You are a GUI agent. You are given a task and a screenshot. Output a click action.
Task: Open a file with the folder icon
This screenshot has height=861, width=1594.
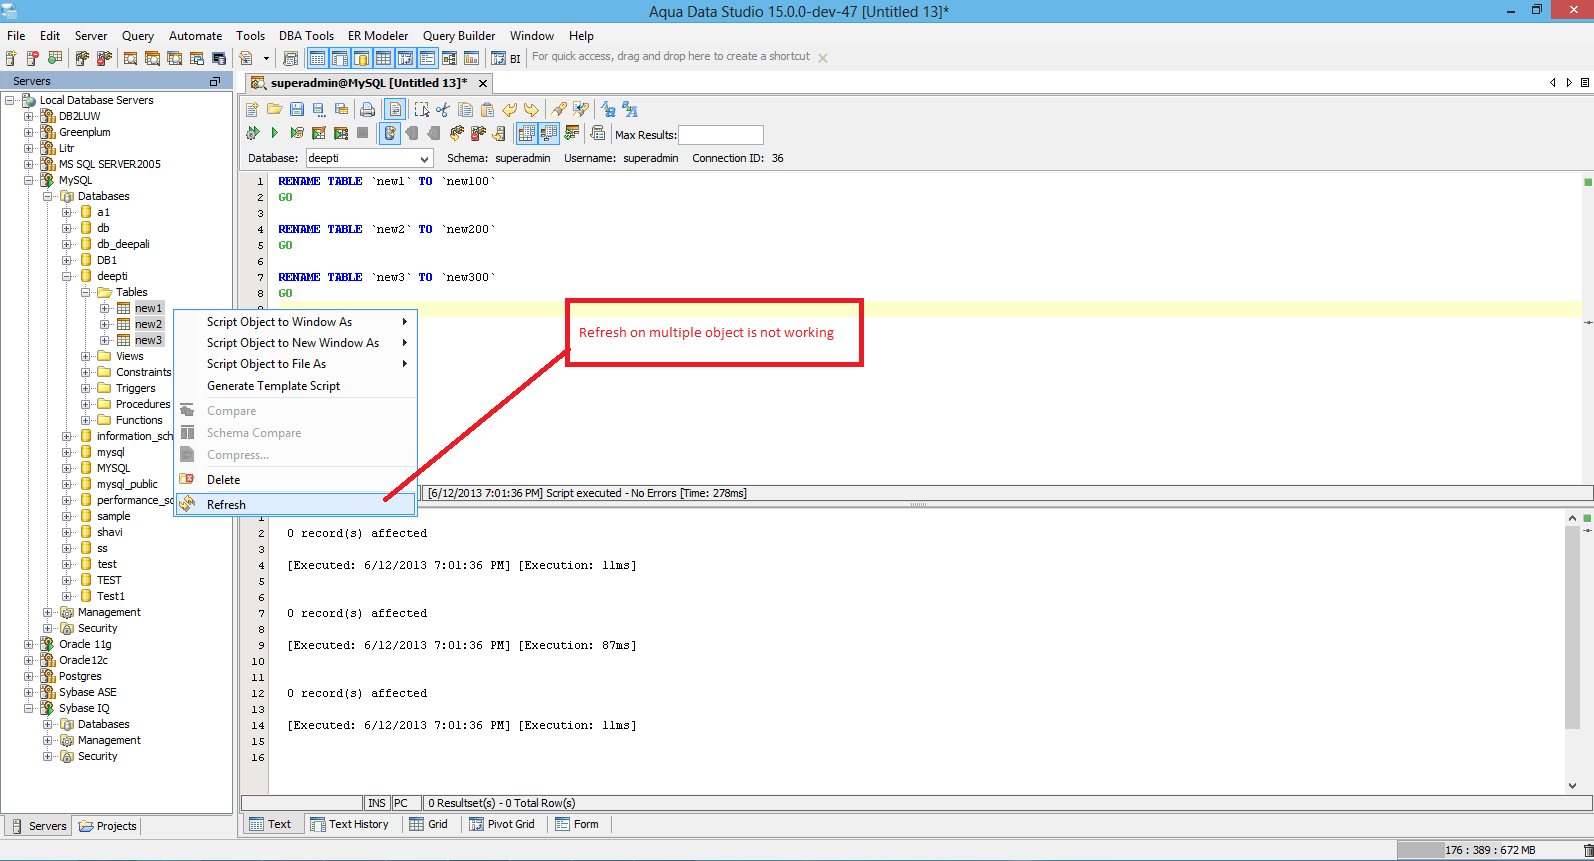point(275,109)
